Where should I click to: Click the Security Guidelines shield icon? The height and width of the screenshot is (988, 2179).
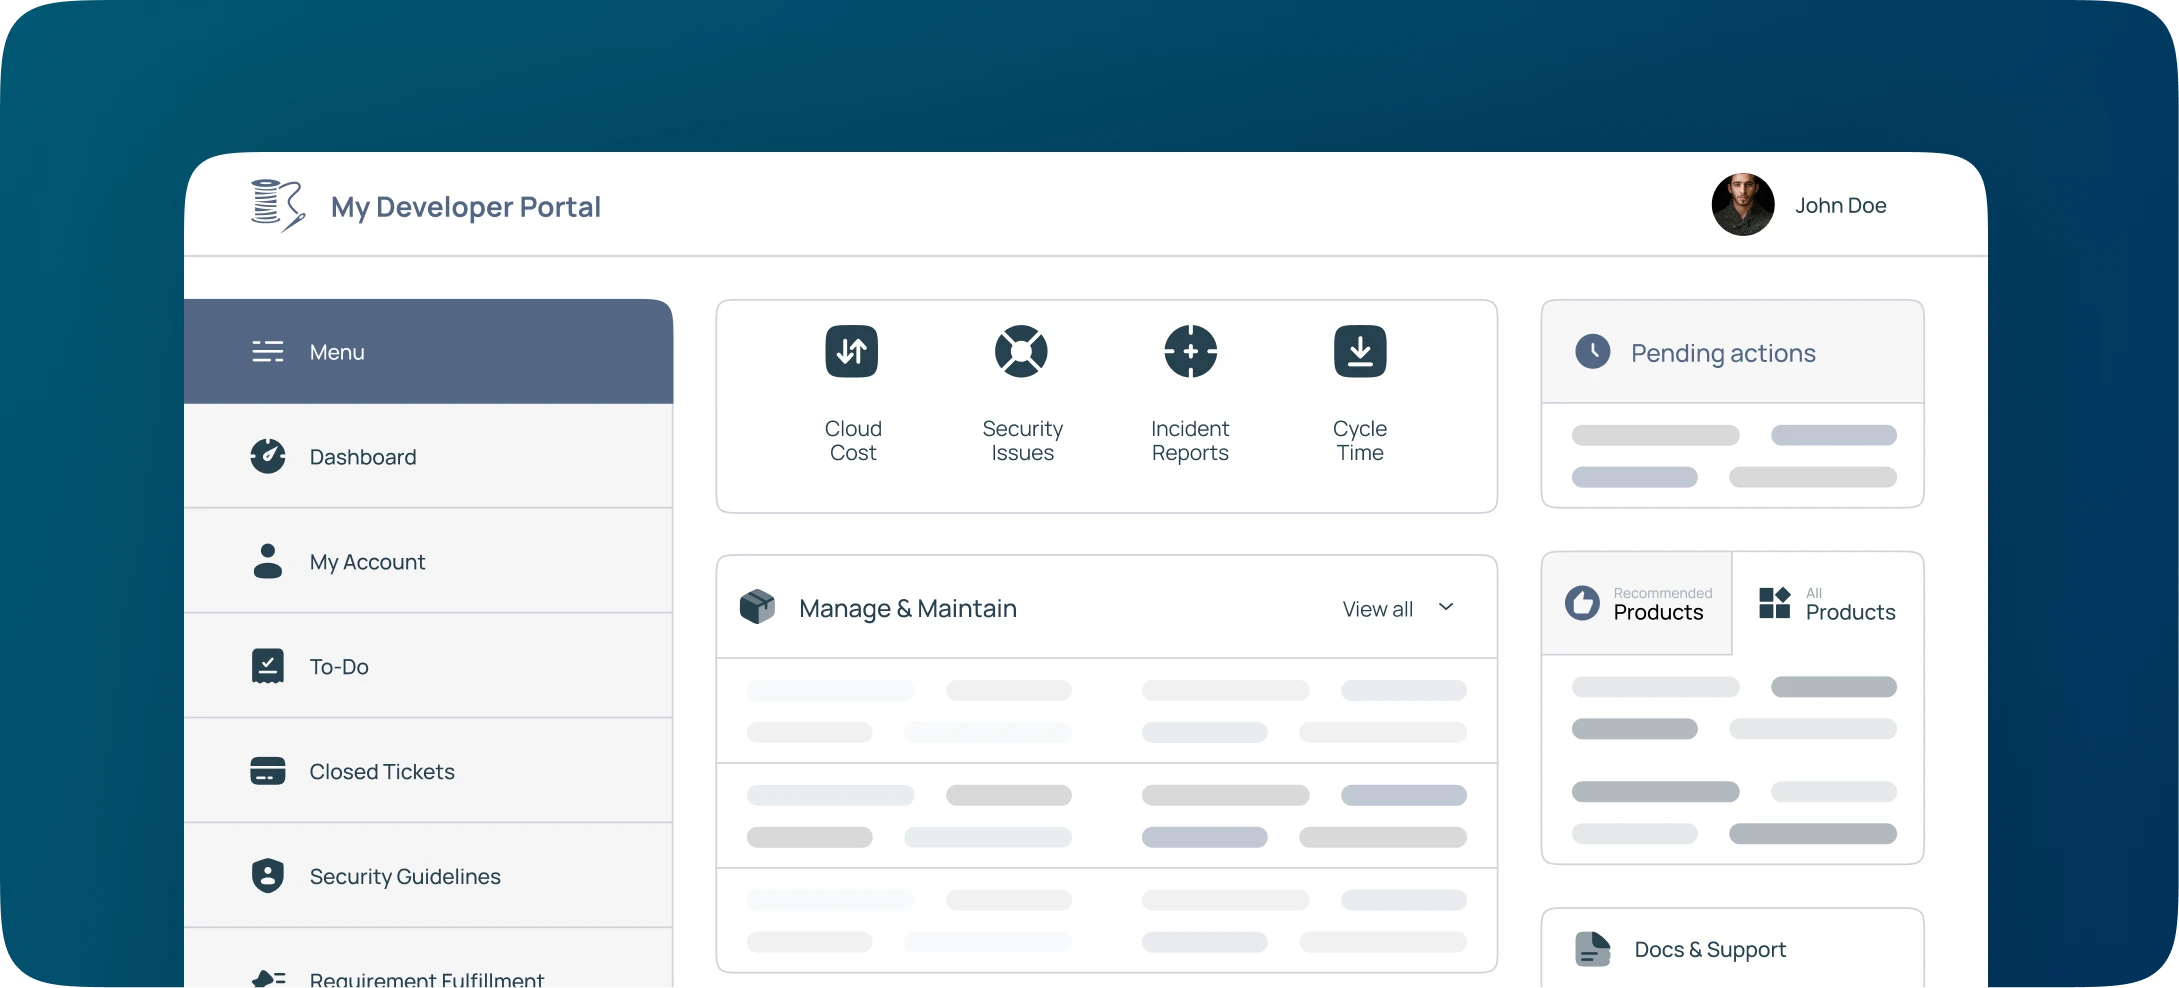point(267,875)
